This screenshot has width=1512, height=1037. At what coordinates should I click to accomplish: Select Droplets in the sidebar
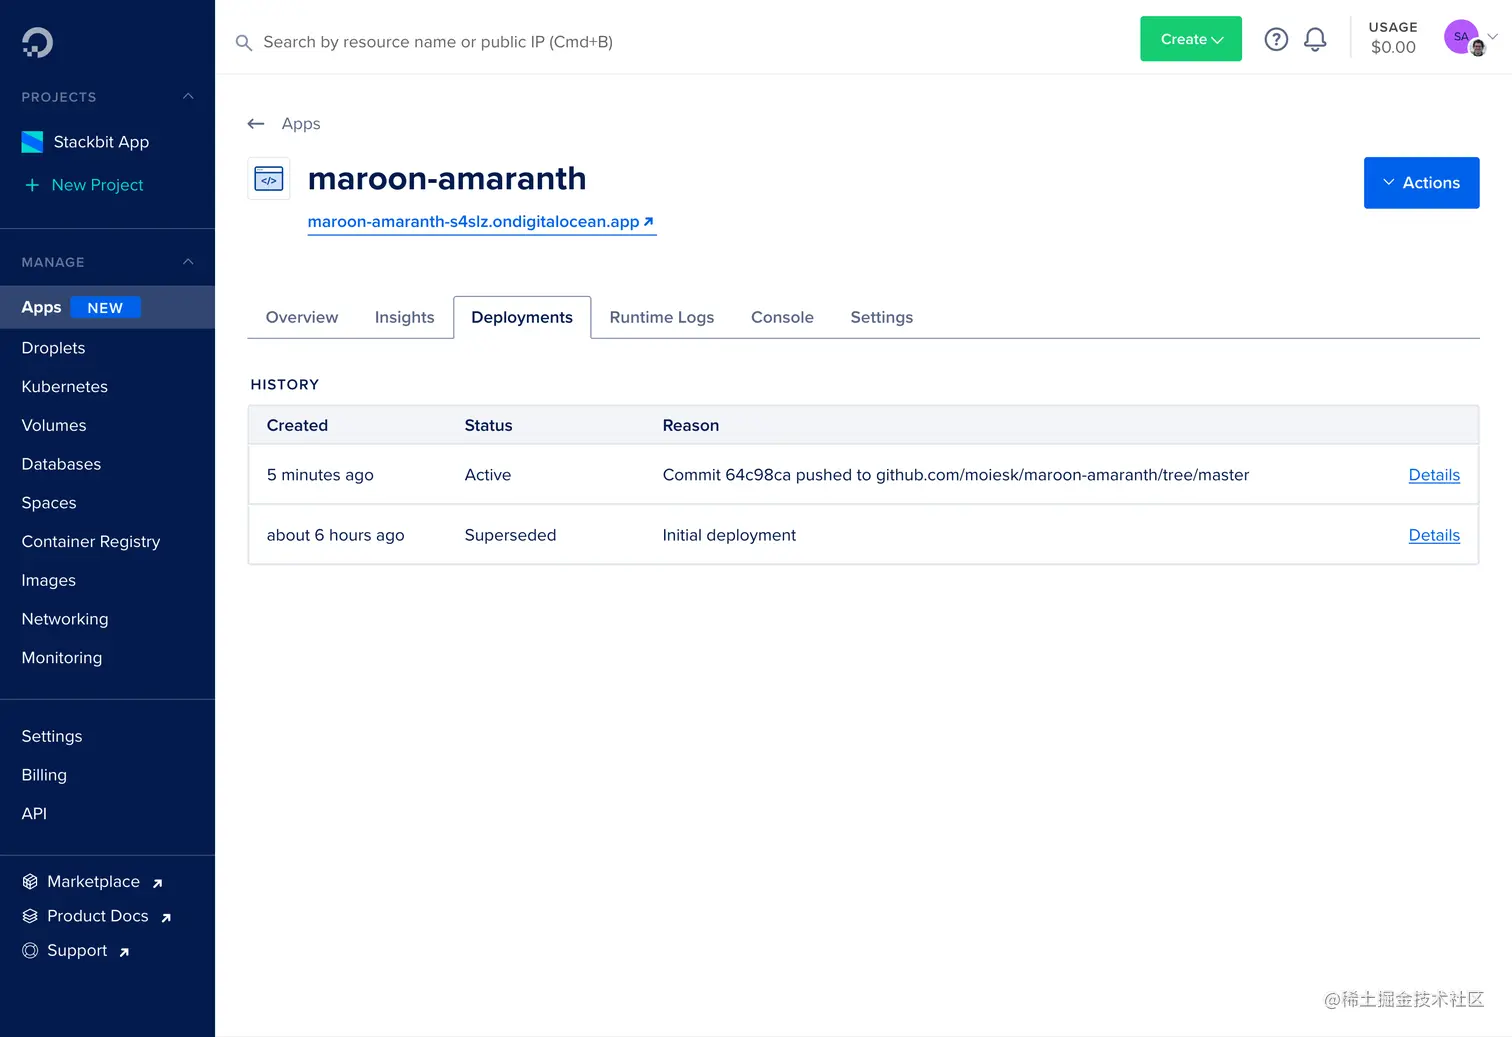click(53, 348)
